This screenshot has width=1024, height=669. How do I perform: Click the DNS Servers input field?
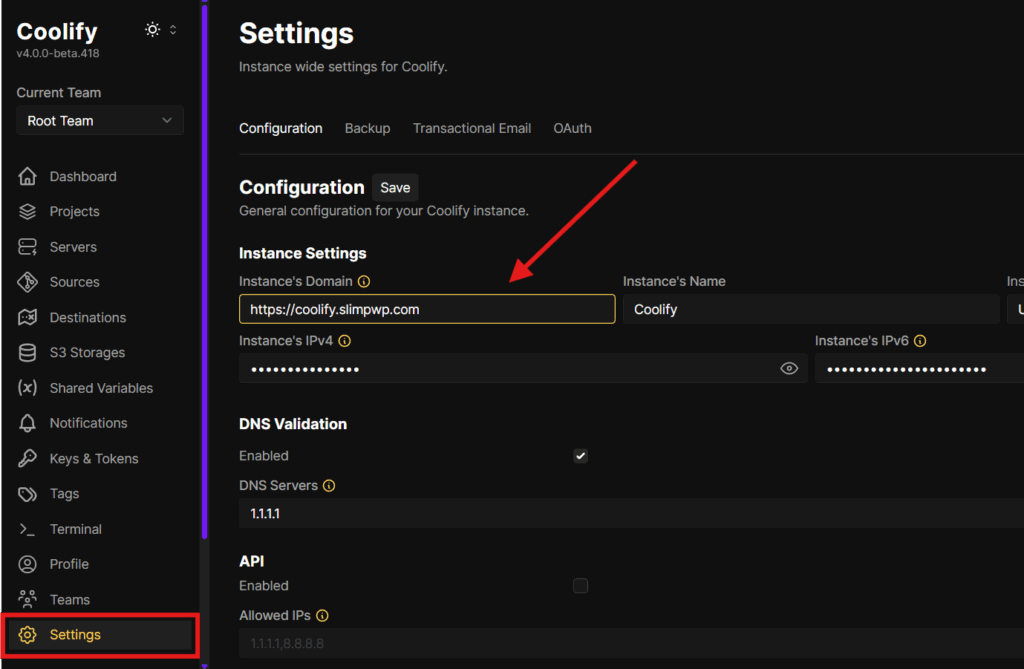pos(632,514)
